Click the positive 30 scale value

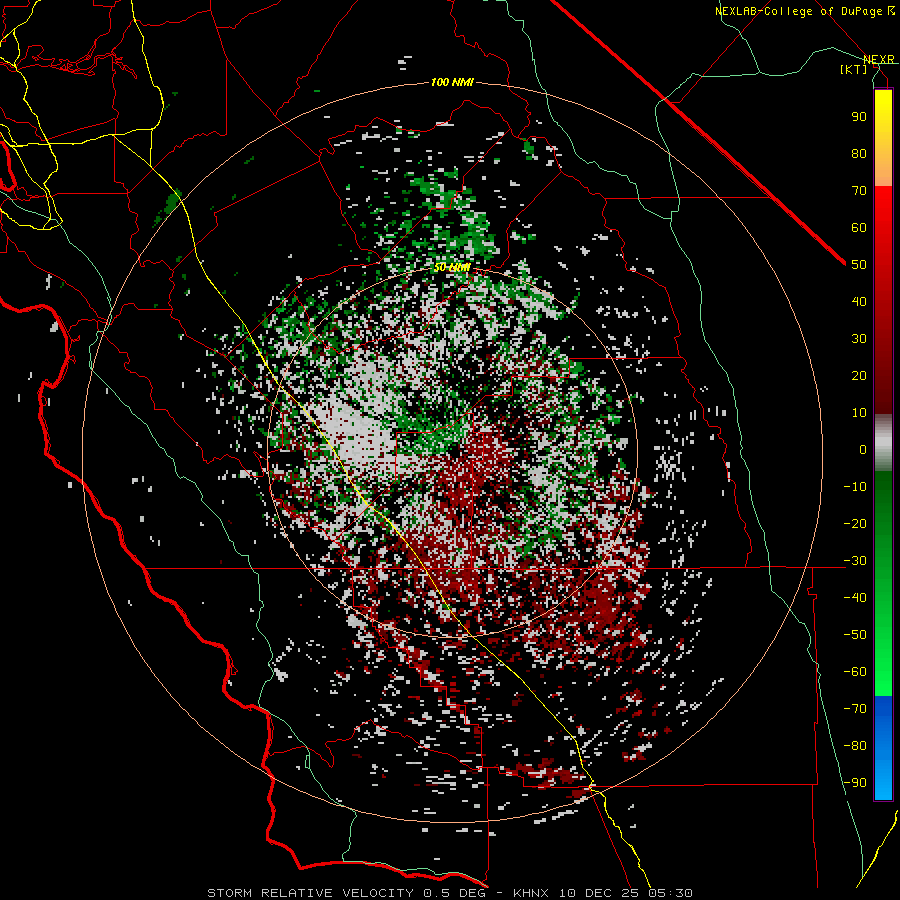859,339
